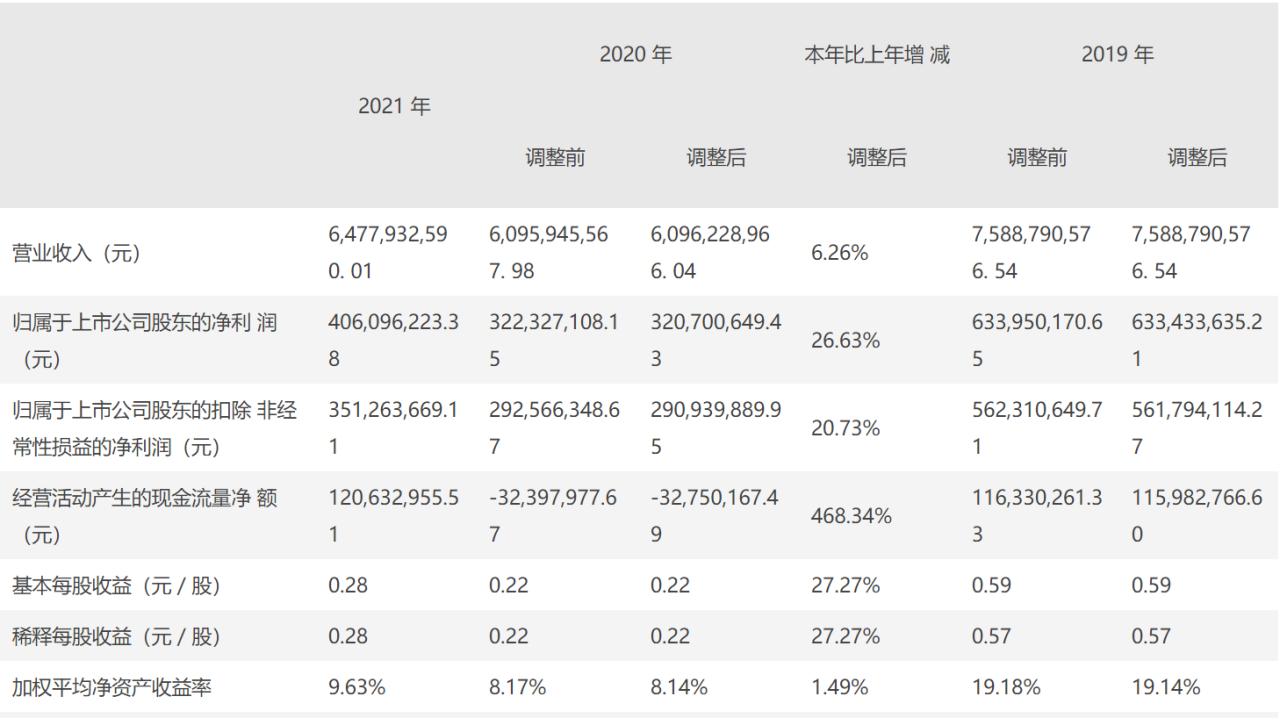1280x718 pixels.
Task: Select the value 351,263,669.11
Action: click(393, 428)
